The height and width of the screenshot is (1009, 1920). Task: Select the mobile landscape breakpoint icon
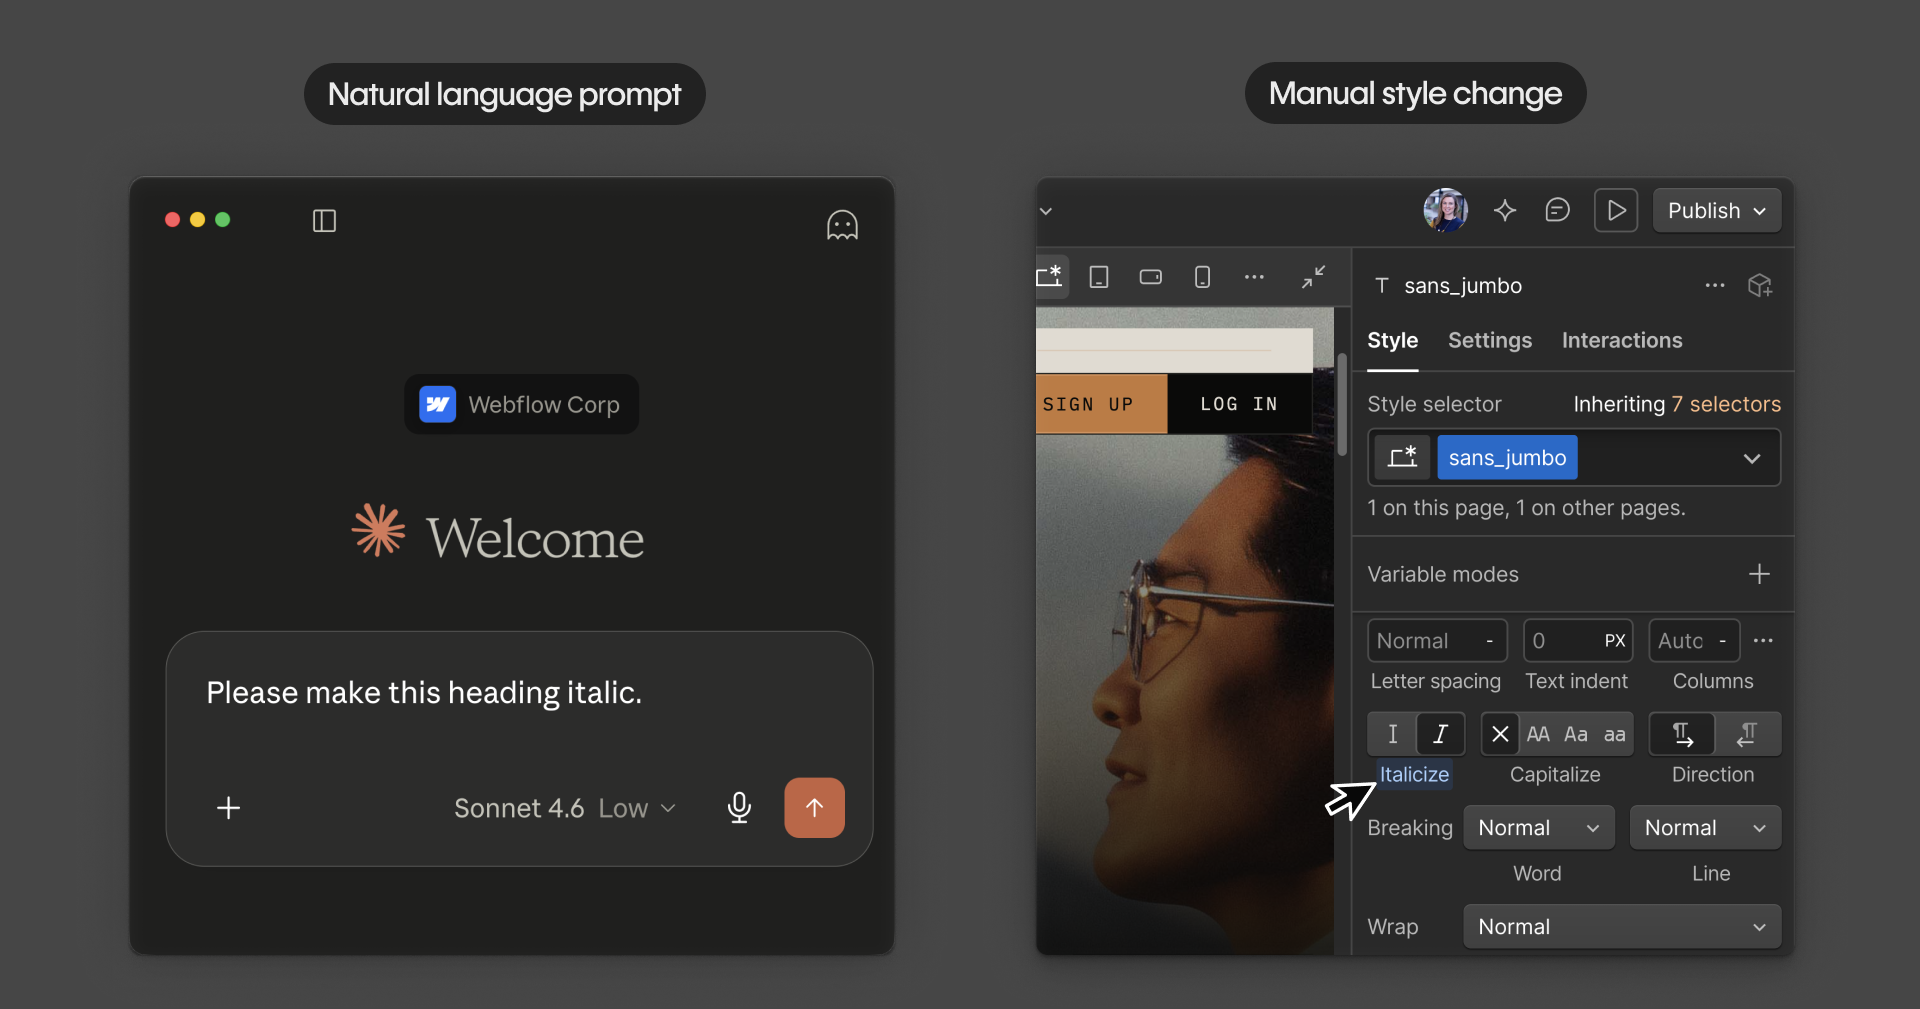(x=1151, y=277)
